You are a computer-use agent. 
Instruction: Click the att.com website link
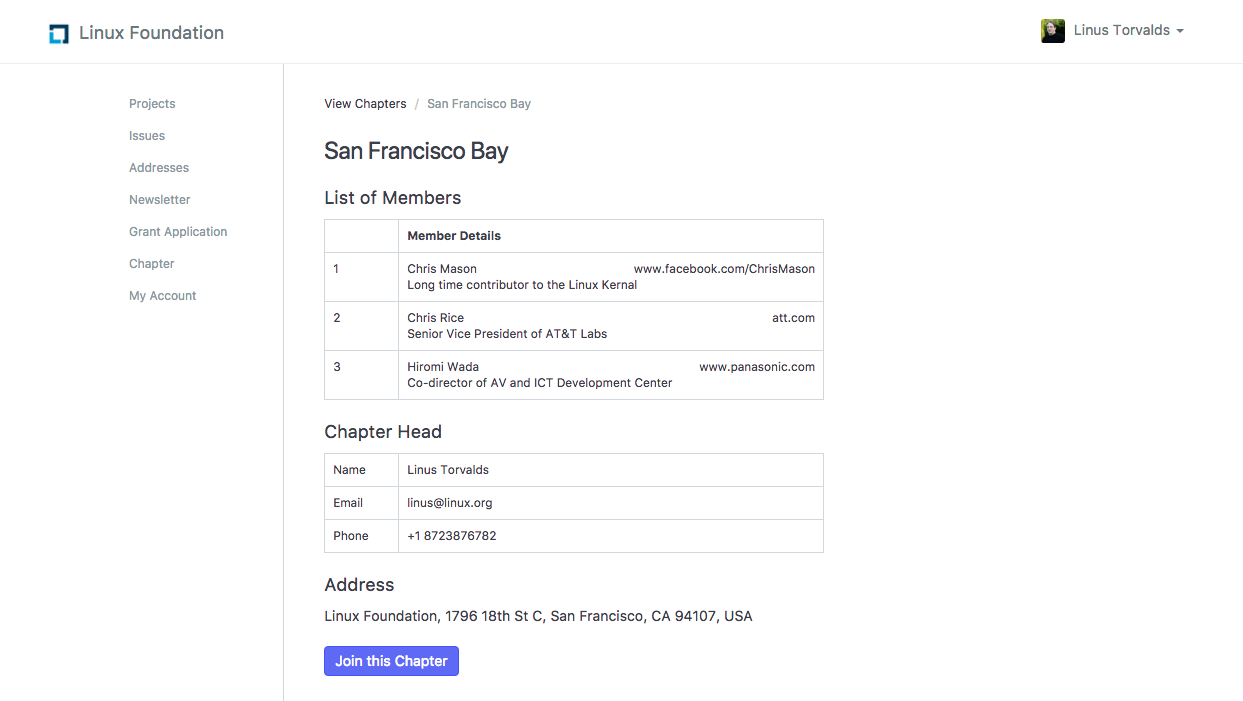click(793, 318)
